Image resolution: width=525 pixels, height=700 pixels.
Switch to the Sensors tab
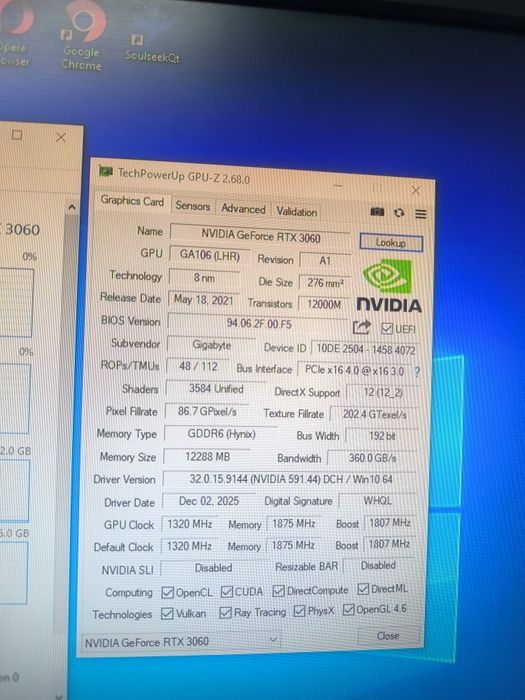tap(192, 206)
